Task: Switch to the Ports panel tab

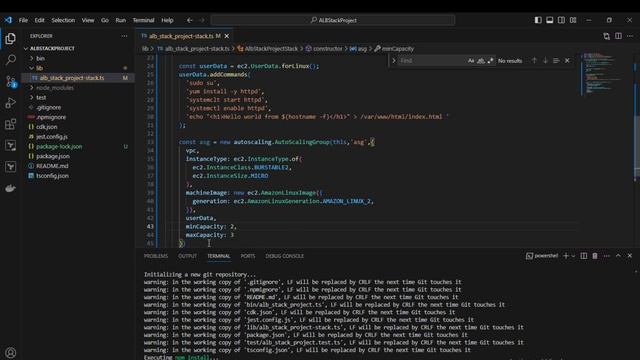Action: click(x=248, y=256)
